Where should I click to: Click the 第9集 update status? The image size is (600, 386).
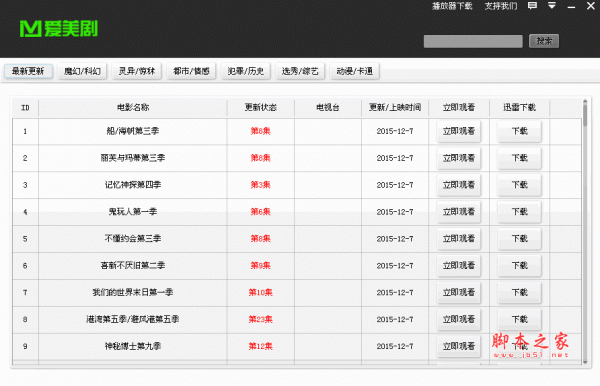pos(261,265)
